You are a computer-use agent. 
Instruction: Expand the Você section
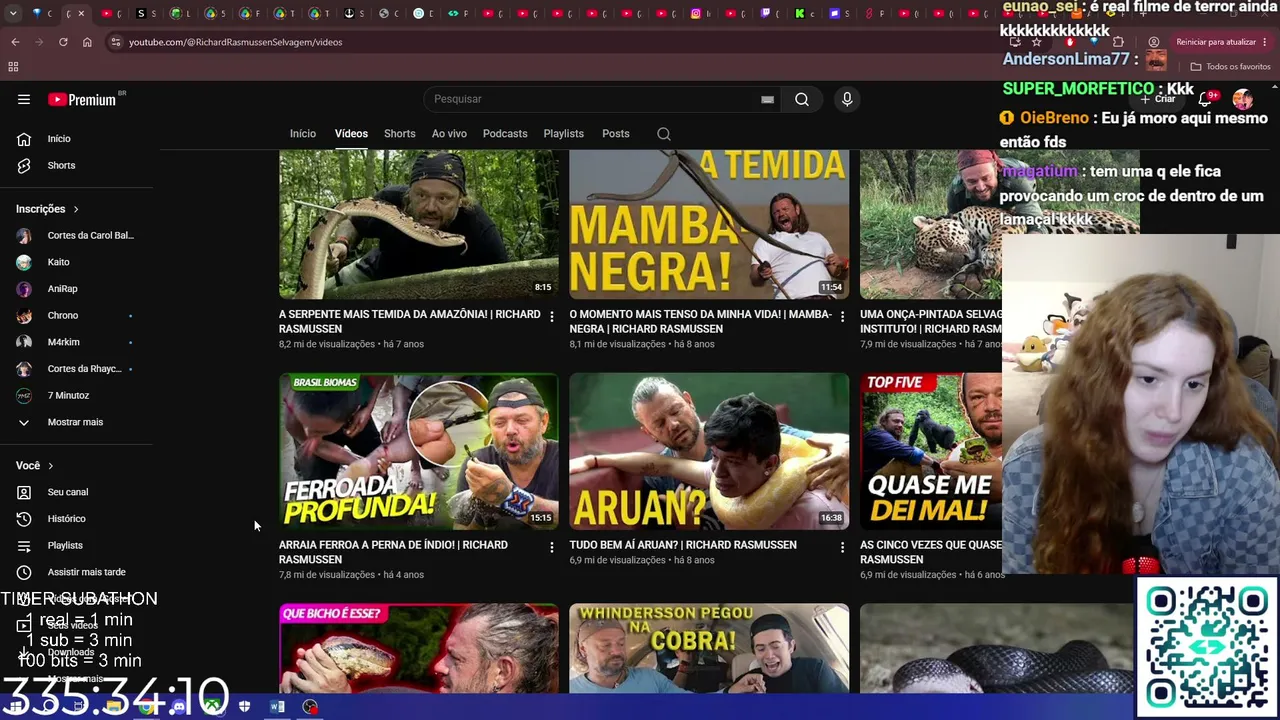35,466
